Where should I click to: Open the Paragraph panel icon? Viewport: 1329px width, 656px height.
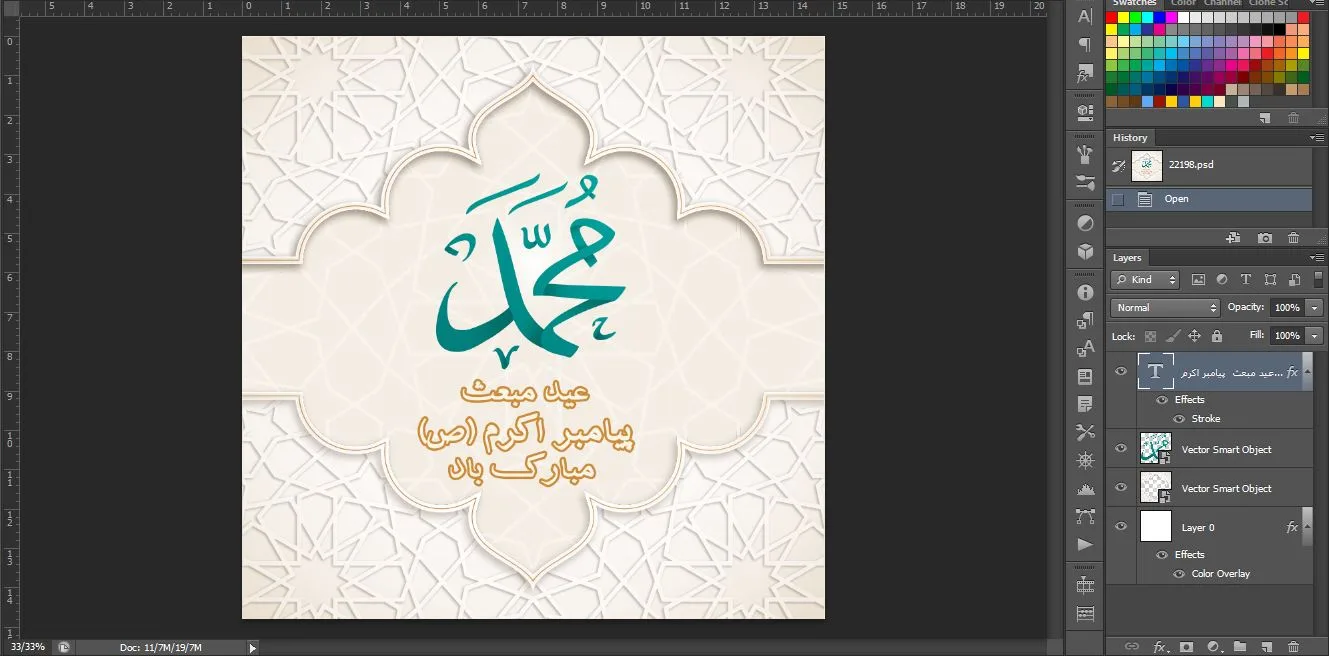(x=1085, y=45)
